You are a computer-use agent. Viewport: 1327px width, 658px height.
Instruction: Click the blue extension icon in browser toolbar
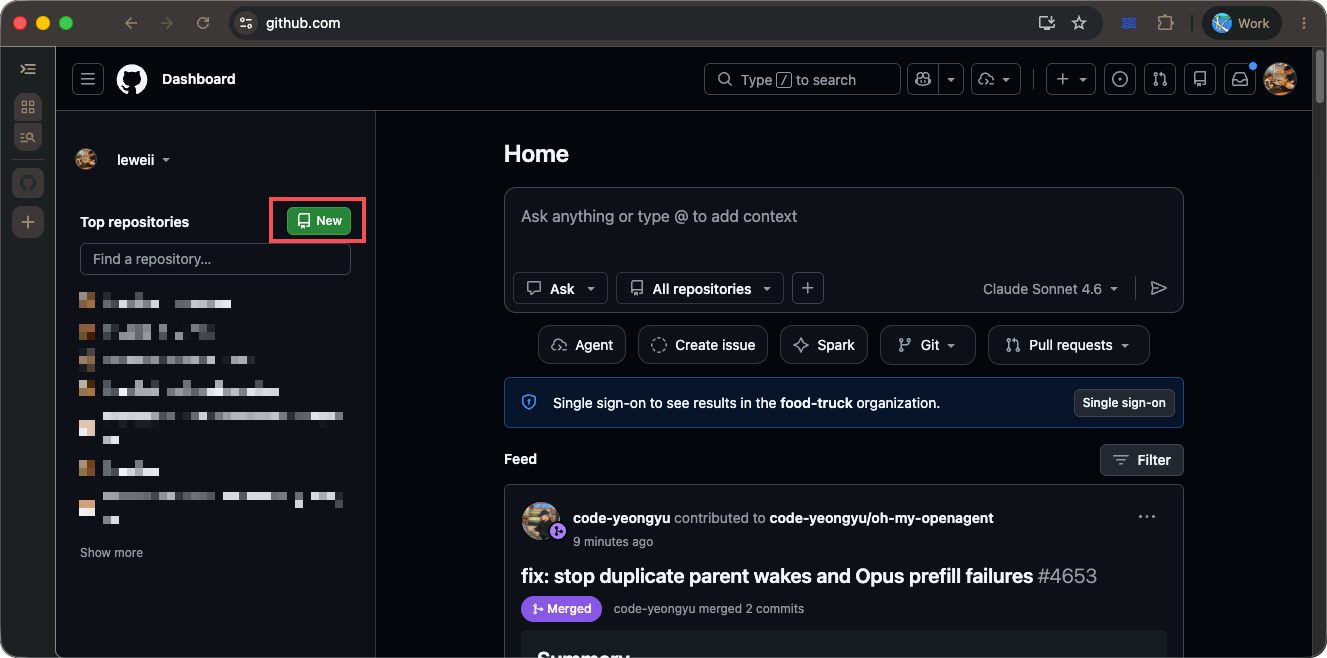1129,23
